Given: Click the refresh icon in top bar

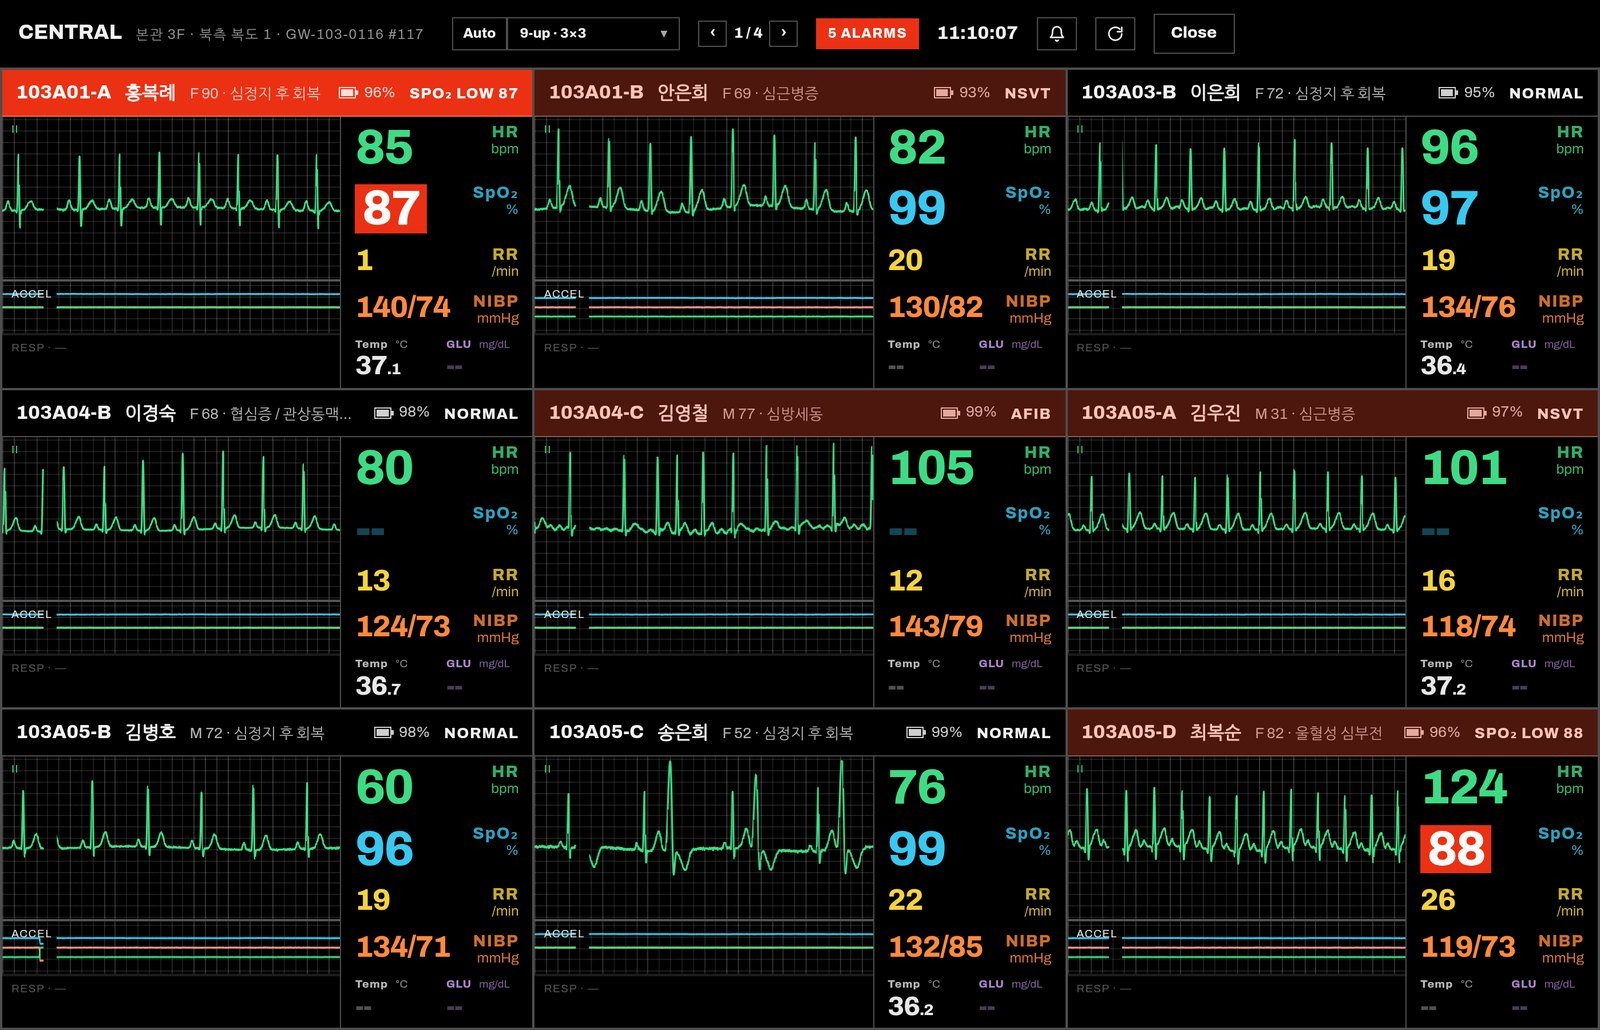Looking at the screenshot, I should pyautogui.click(x=1115, y=33).
